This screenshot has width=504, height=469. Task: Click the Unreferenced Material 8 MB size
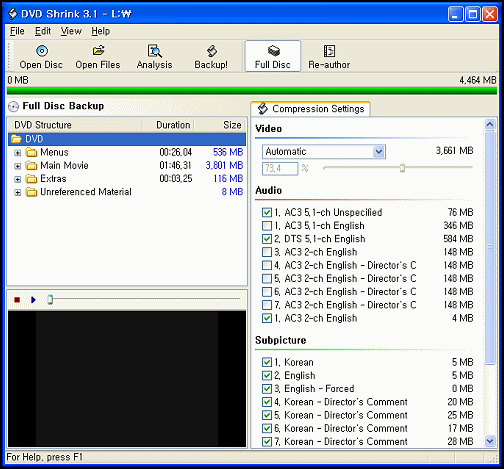(232, 192)
